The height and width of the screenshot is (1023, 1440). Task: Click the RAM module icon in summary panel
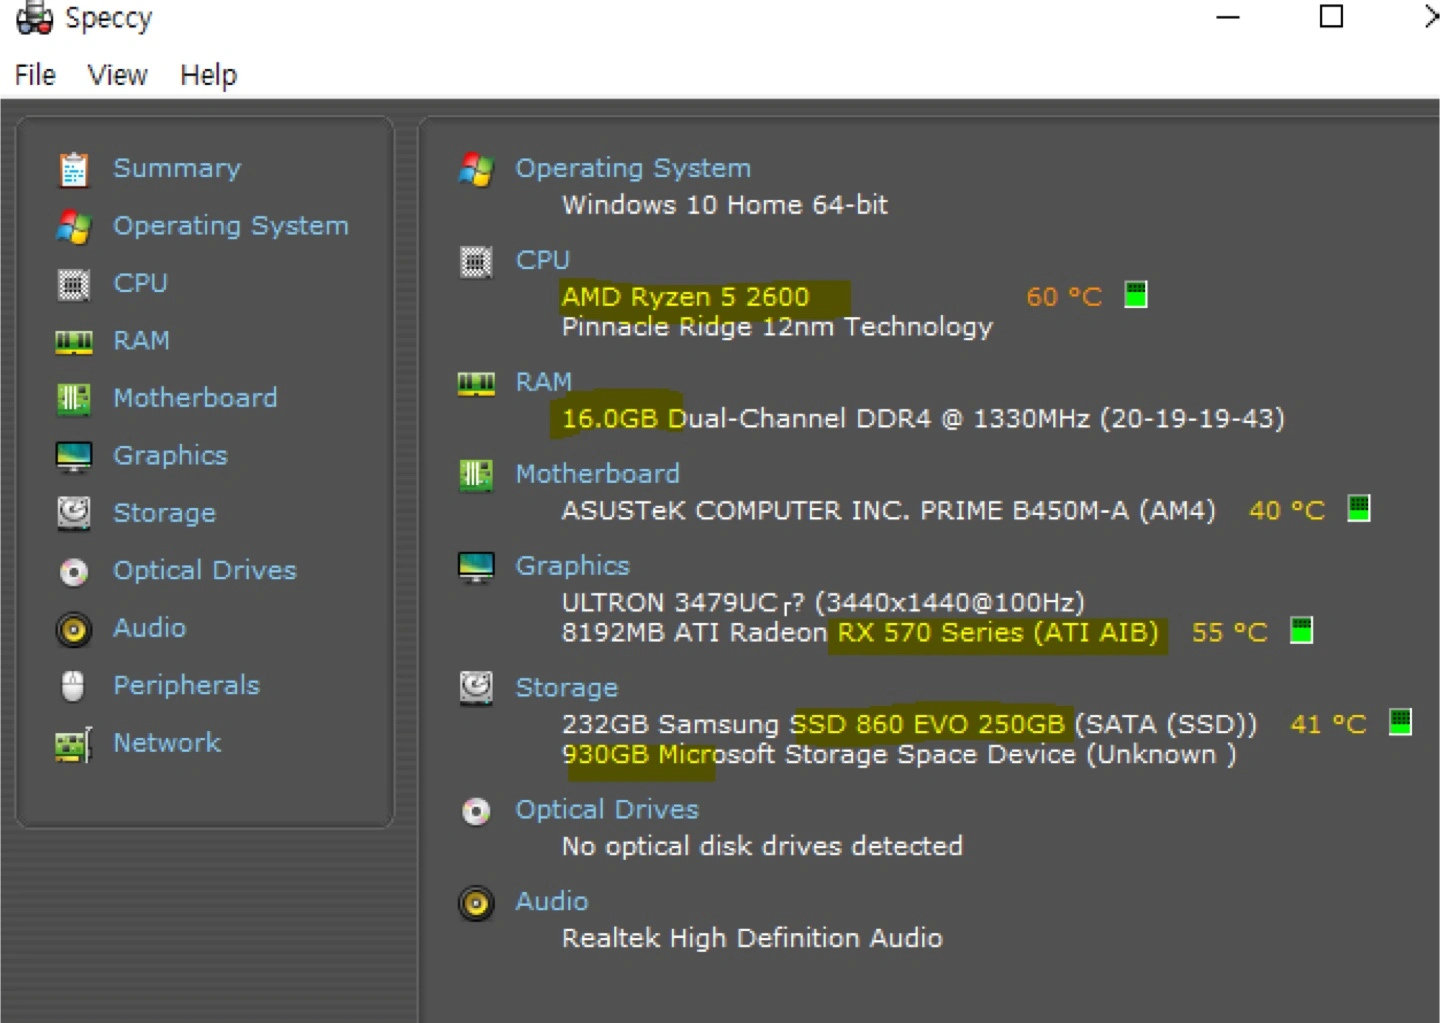[x=476, y=384]
